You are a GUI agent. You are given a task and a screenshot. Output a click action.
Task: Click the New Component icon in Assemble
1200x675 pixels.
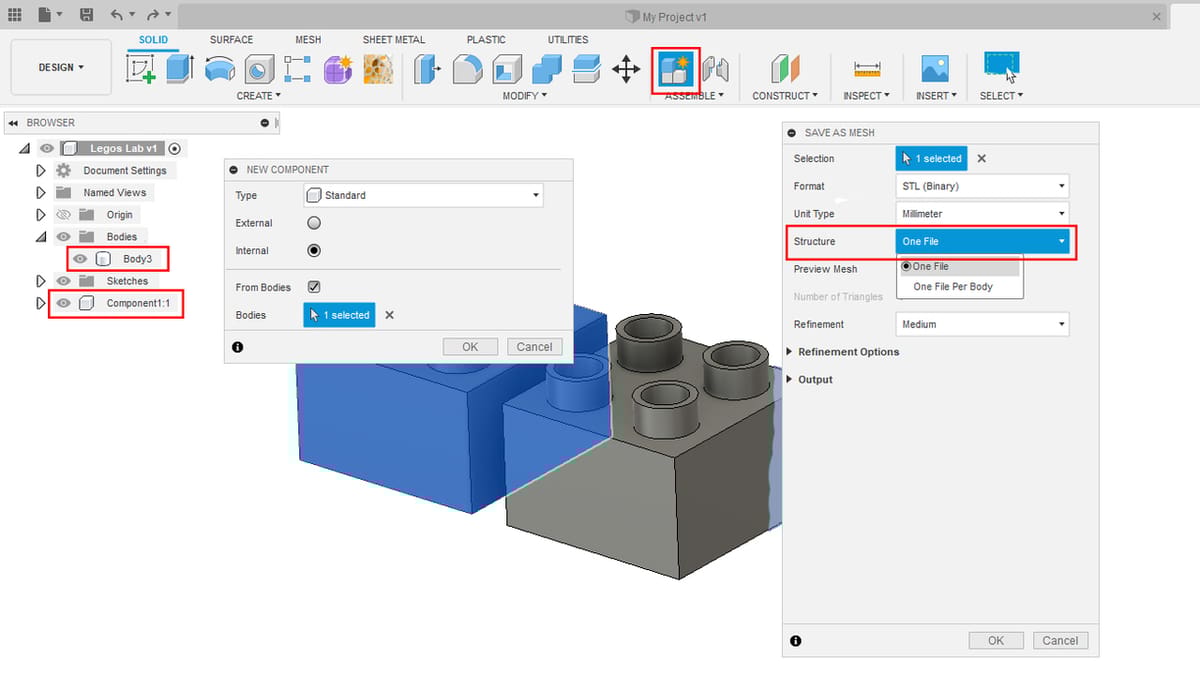click(x=675, y=69)
